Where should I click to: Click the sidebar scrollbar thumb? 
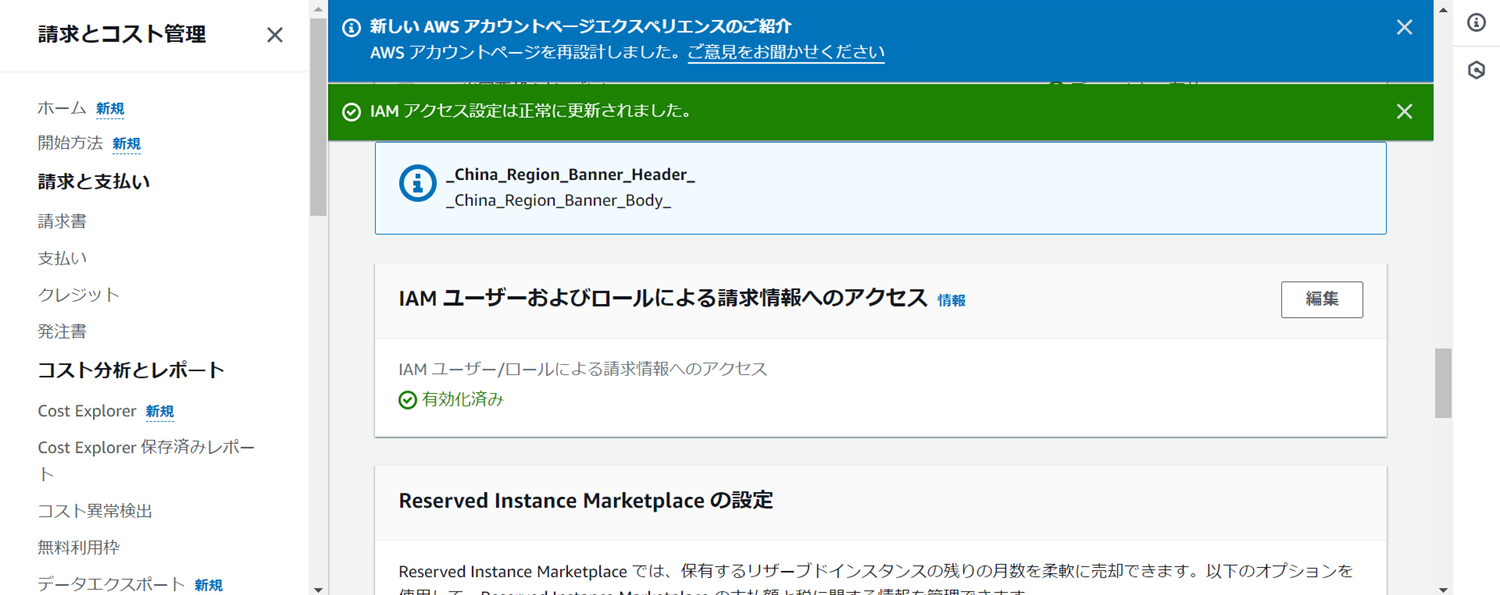click(x=318, y=117)
